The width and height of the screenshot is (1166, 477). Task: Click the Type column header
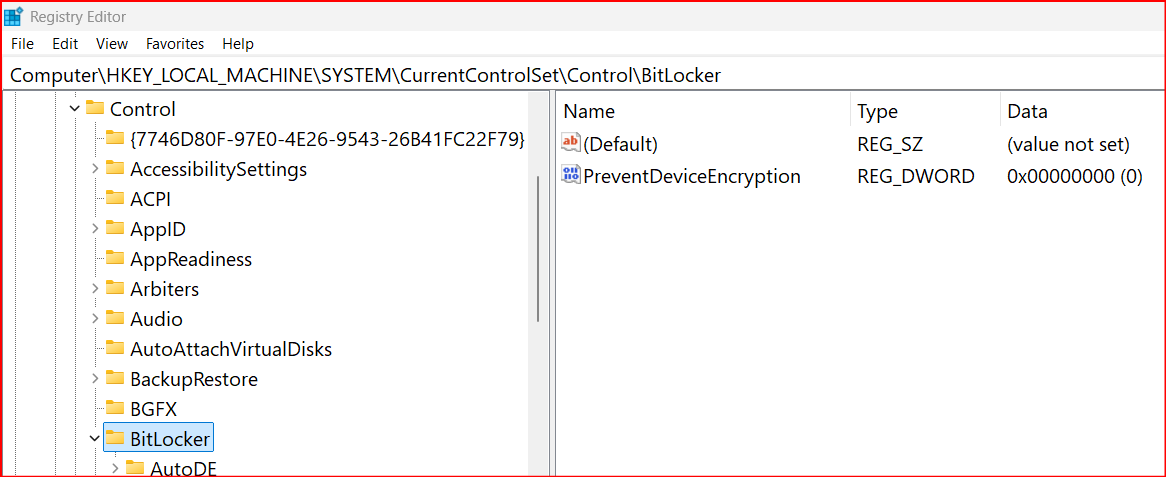coord(878,111)
